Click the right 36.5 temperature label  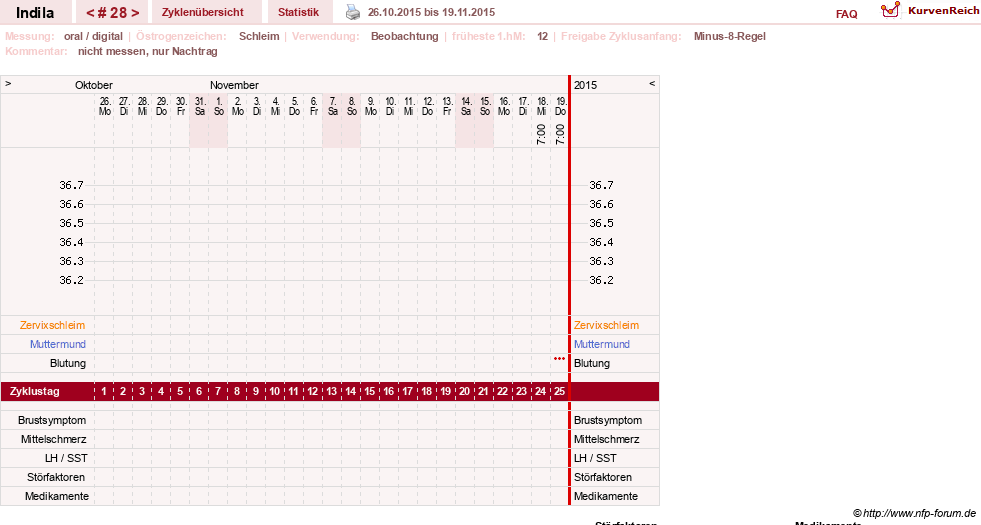(x=601, y=223)
